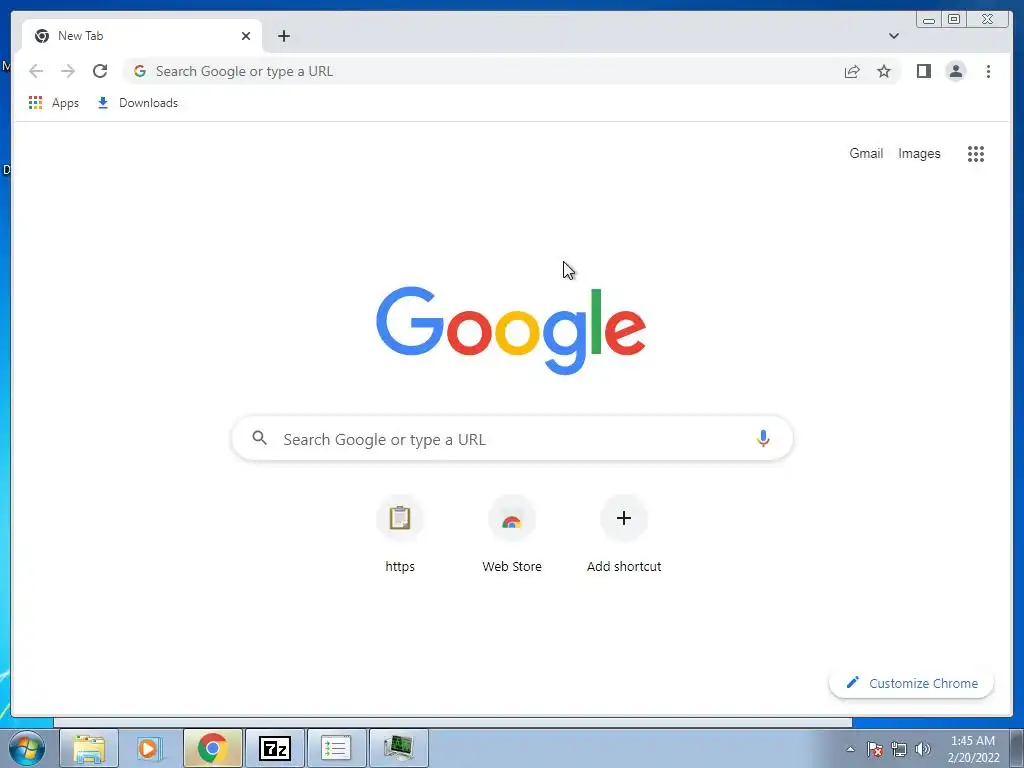1024x768 pixels.
Task: Open the network tray icon
Action: [899, 749]
